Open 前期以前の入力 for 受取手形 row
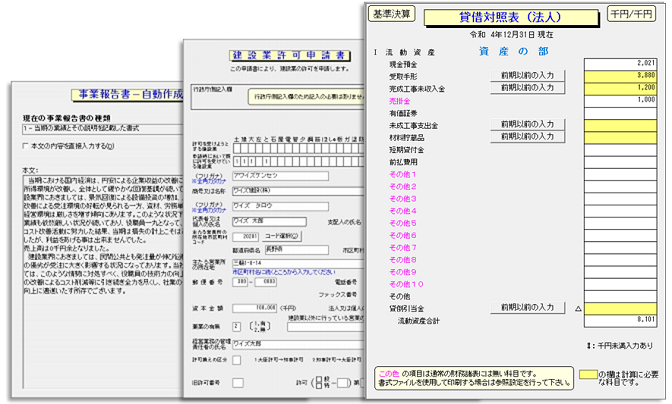Screen dimensions: 672x404 tap(528, 75)
